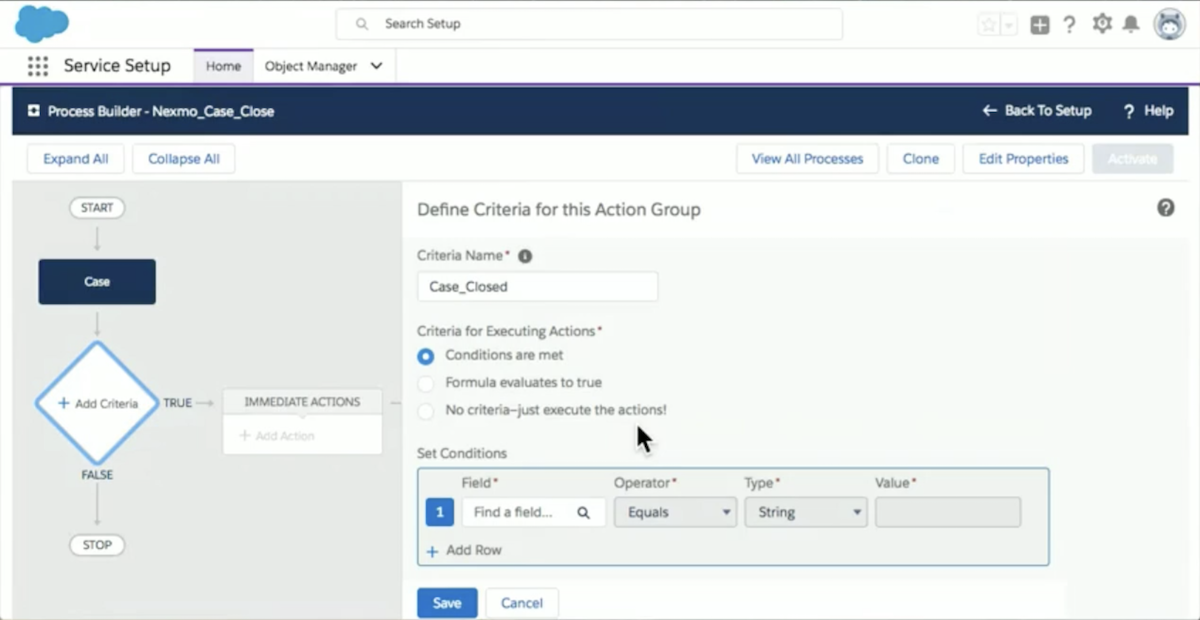Focus the Search Setup field
The height and width of the screenshot is (620, 1200).
[x=589, y=24]
